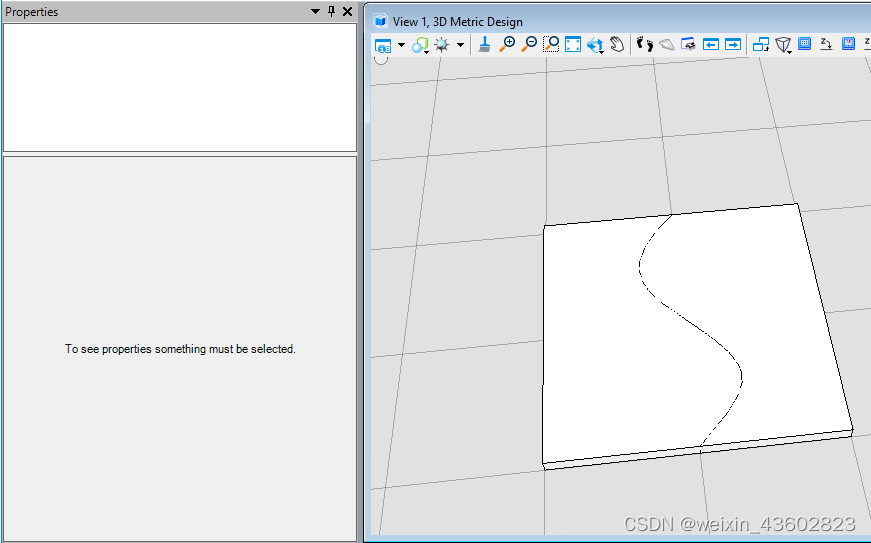The image size is (871, 543).
Task: Open the Display Styles icon
Action: point(421,45)
